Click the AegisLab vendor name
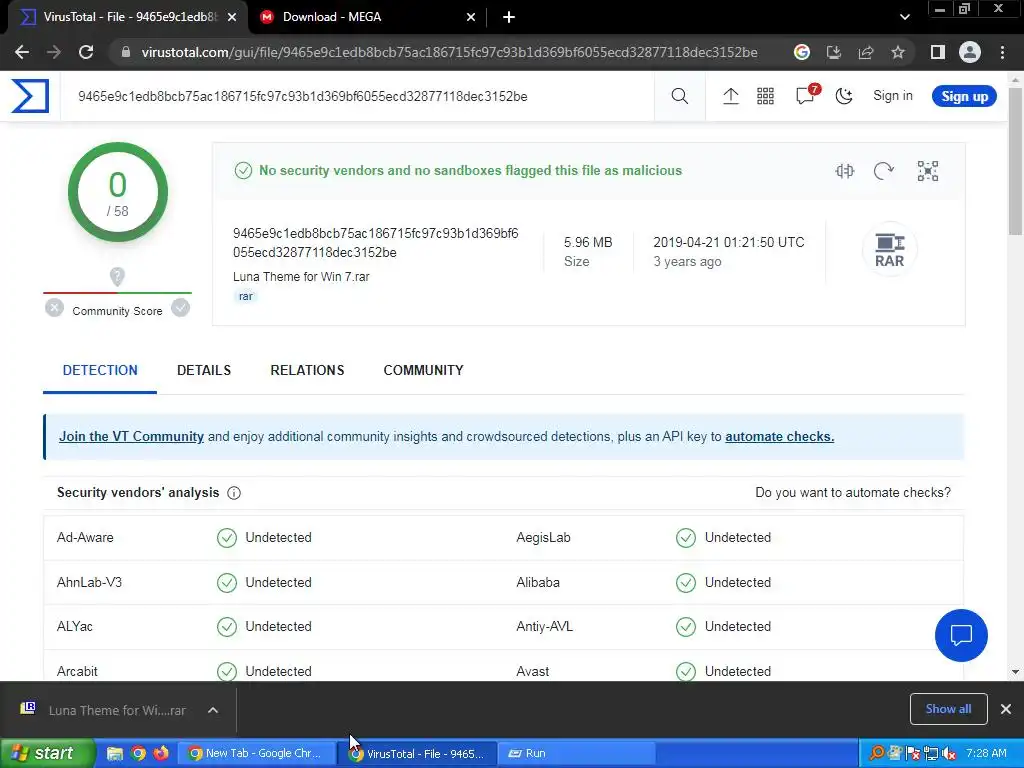The image size is (1024, 768). point(543,537)
